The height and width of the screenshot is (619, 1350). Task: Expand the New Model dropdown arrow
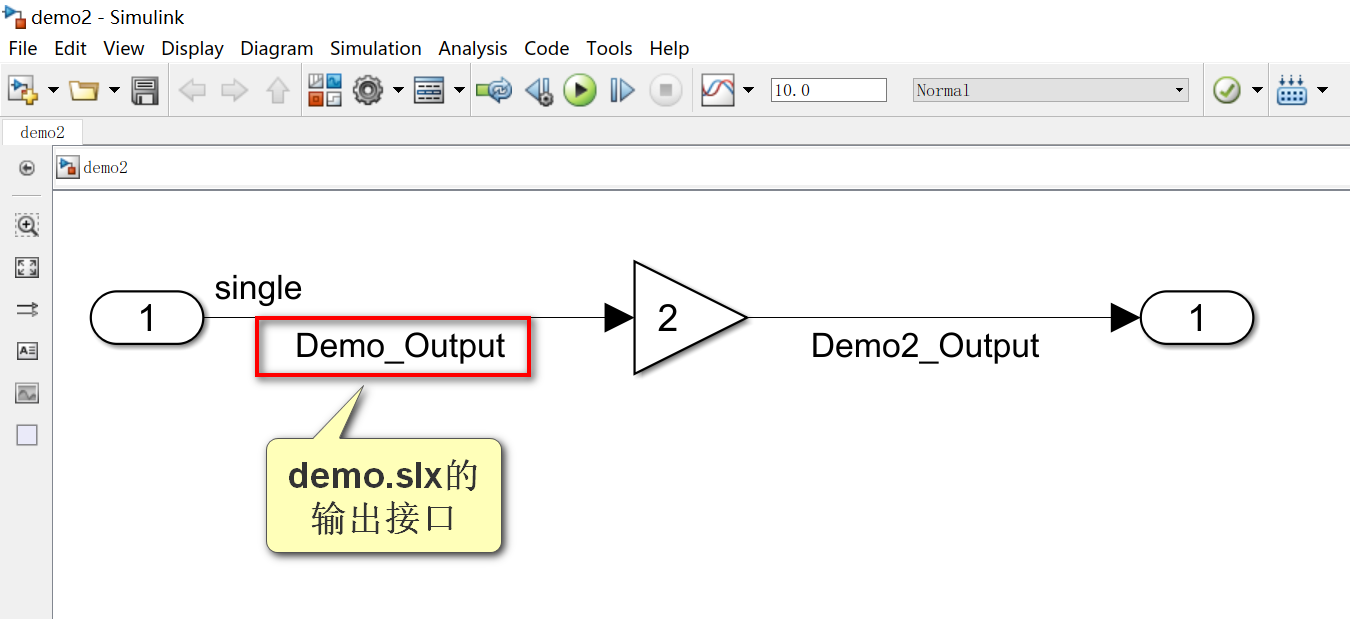(53, 90)
